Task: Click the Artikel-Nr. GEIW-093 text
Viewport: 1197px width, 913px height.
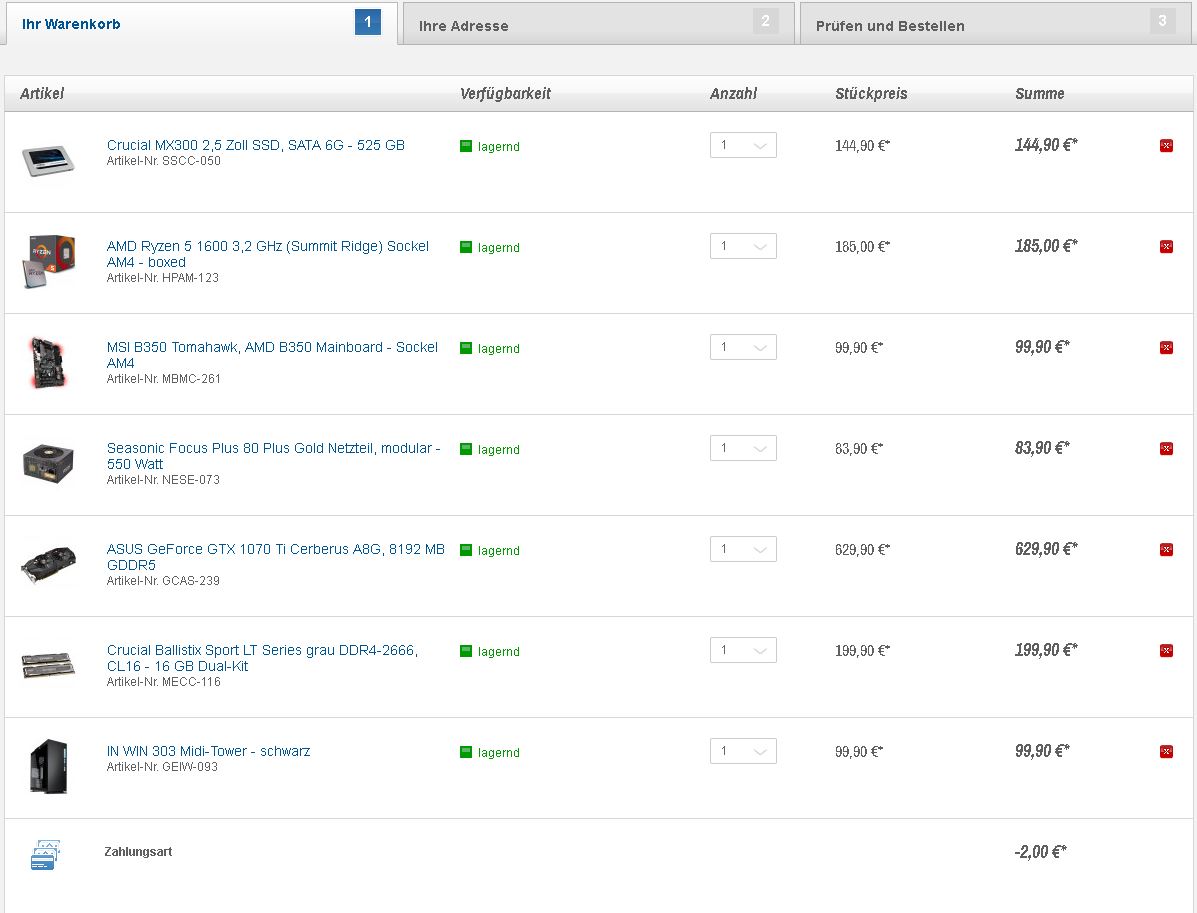Action: 162,767
